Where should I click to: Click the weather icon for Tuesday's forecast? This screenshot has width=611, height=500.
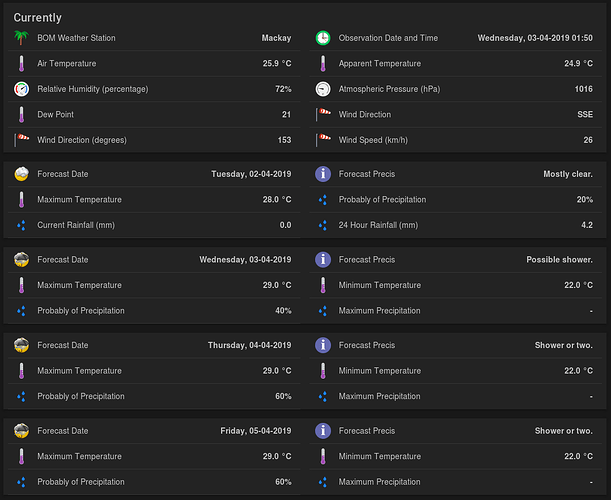21,174
